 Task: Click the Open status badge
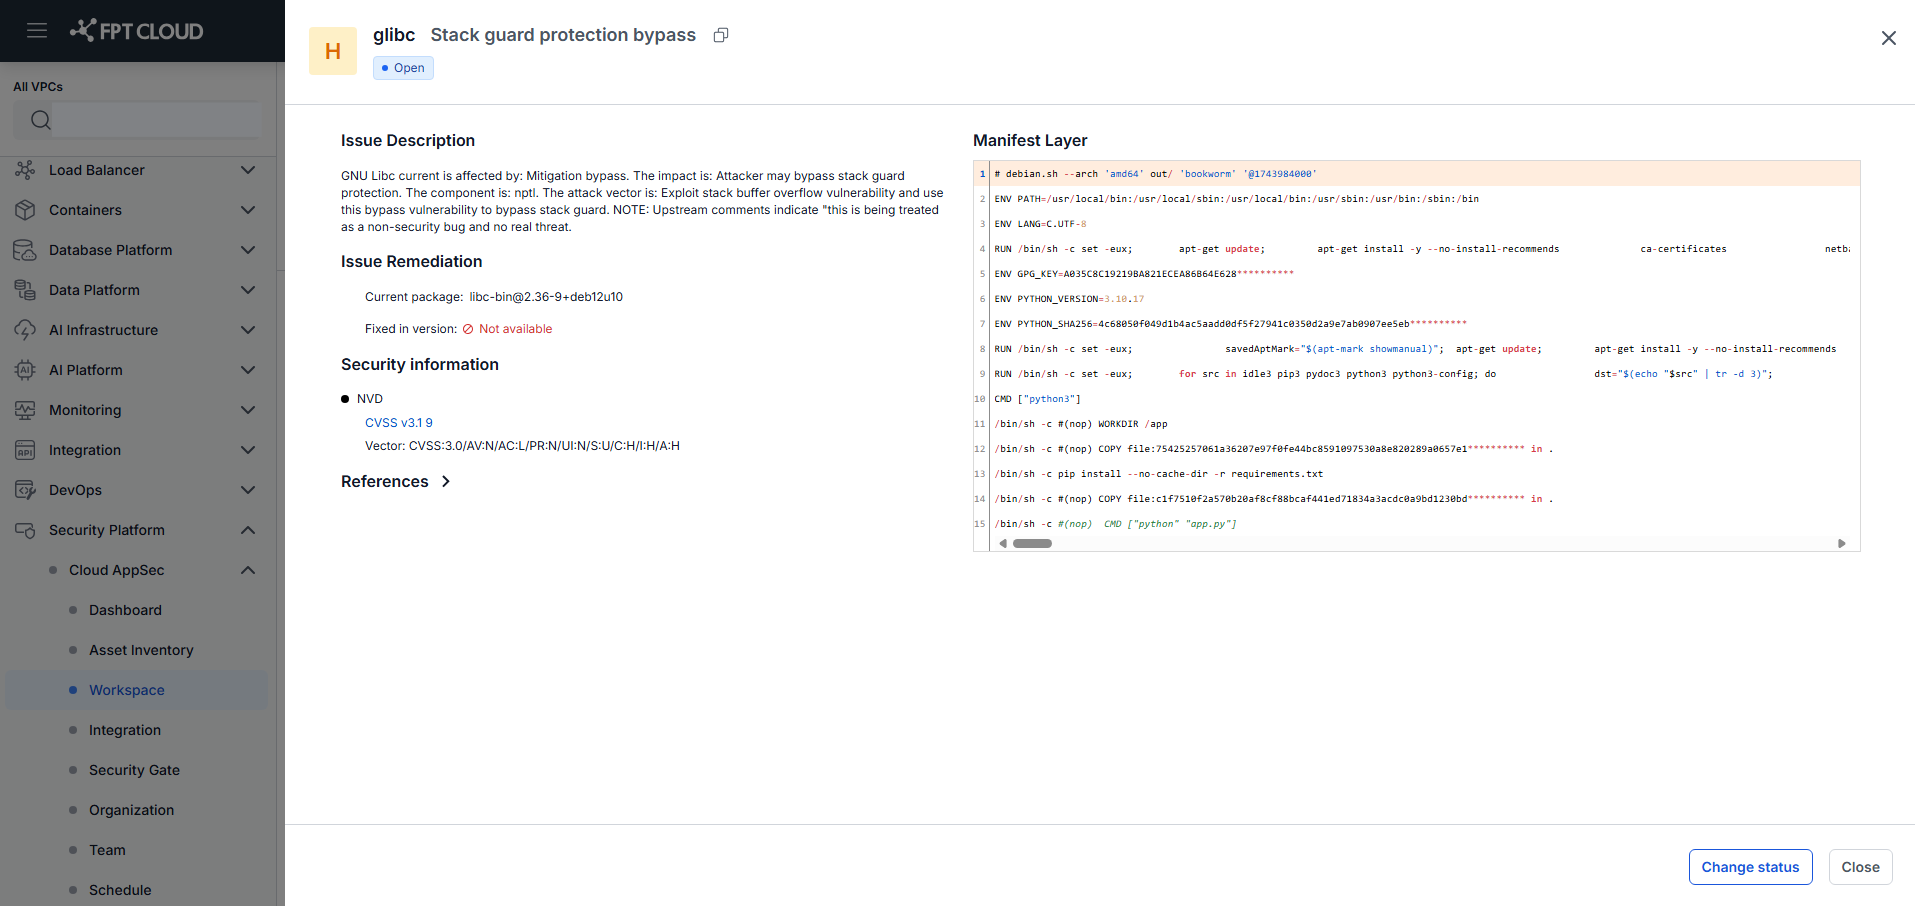tap(403, 68)
